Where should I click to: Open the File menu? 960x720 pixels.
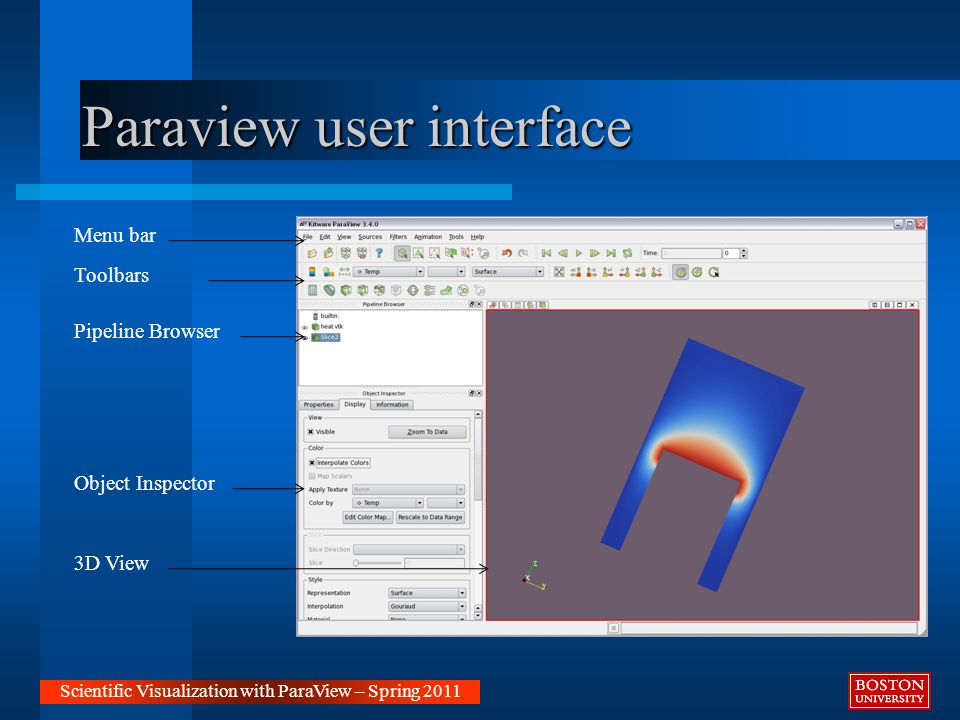[x=307, y=237]
